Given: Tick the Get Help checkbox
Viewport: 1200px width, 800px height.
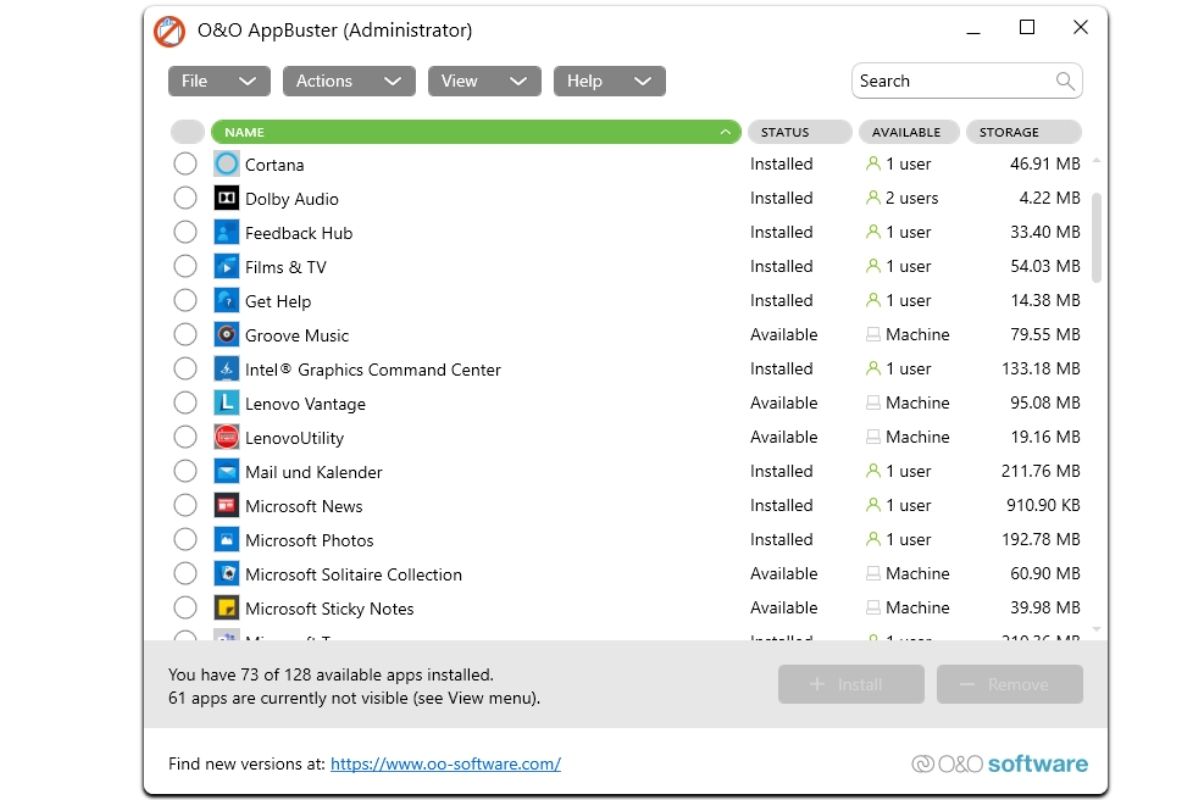Looking at the screenshot, I should (185, 300).
